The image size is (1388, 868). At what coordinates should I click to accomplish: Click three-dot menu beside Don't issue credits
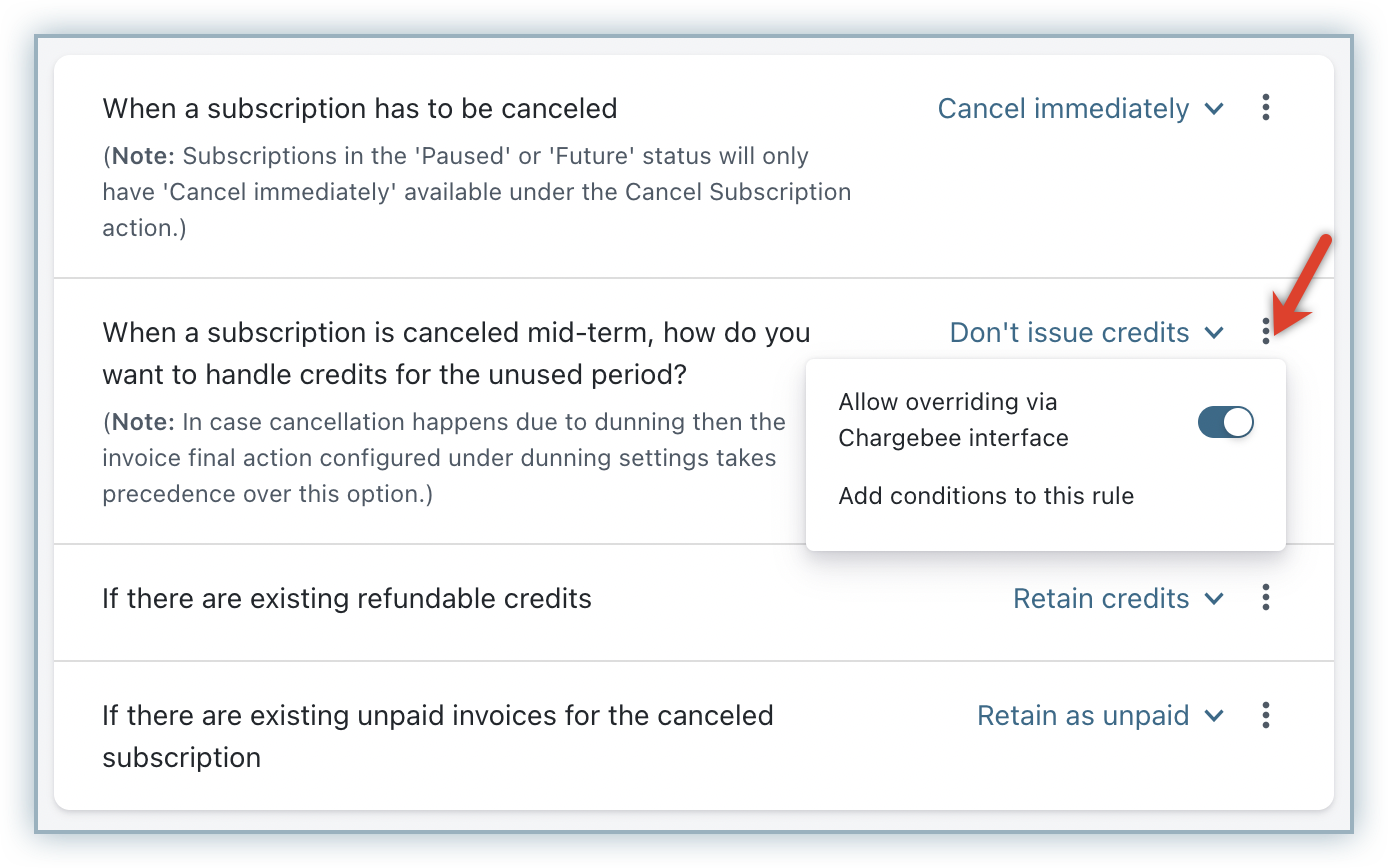pos(1266,331)
